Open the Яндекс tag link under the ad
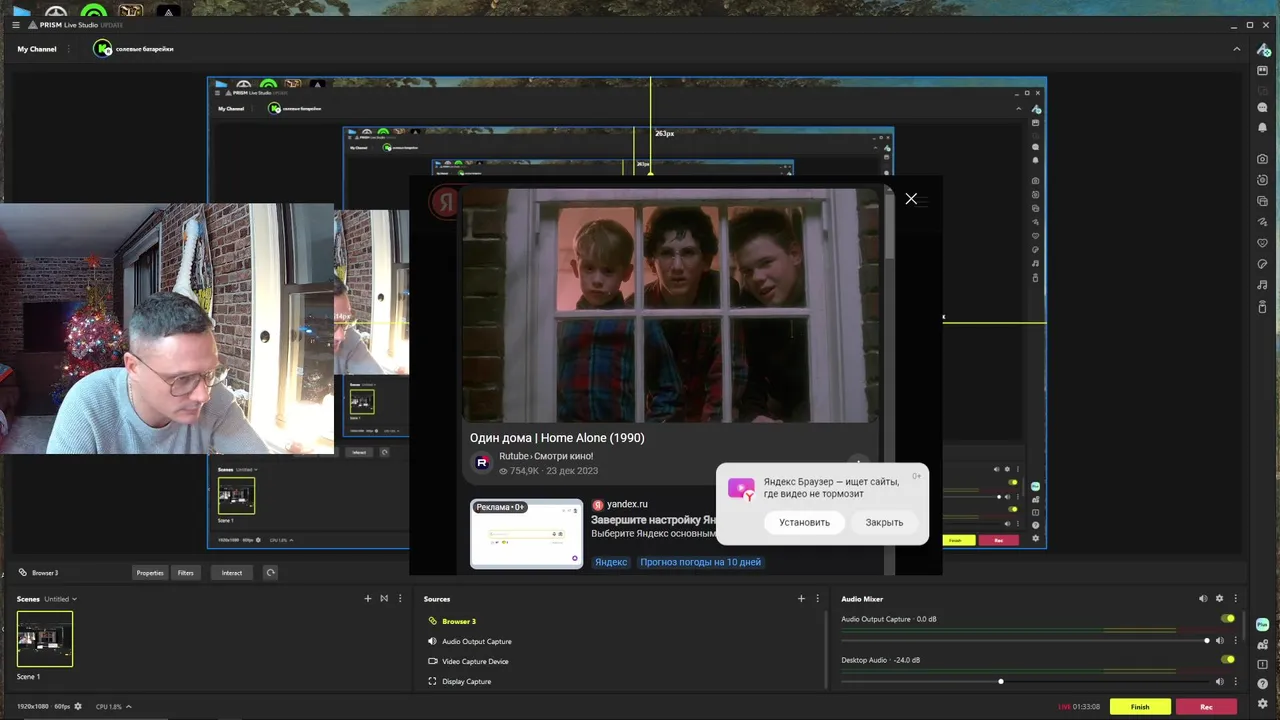 (x=611, y=562)
